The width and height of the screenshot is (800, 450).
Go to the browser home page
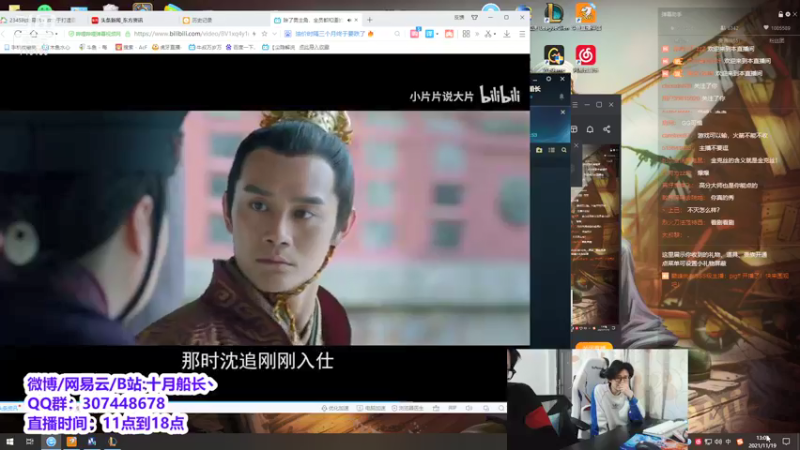point(34,34)
